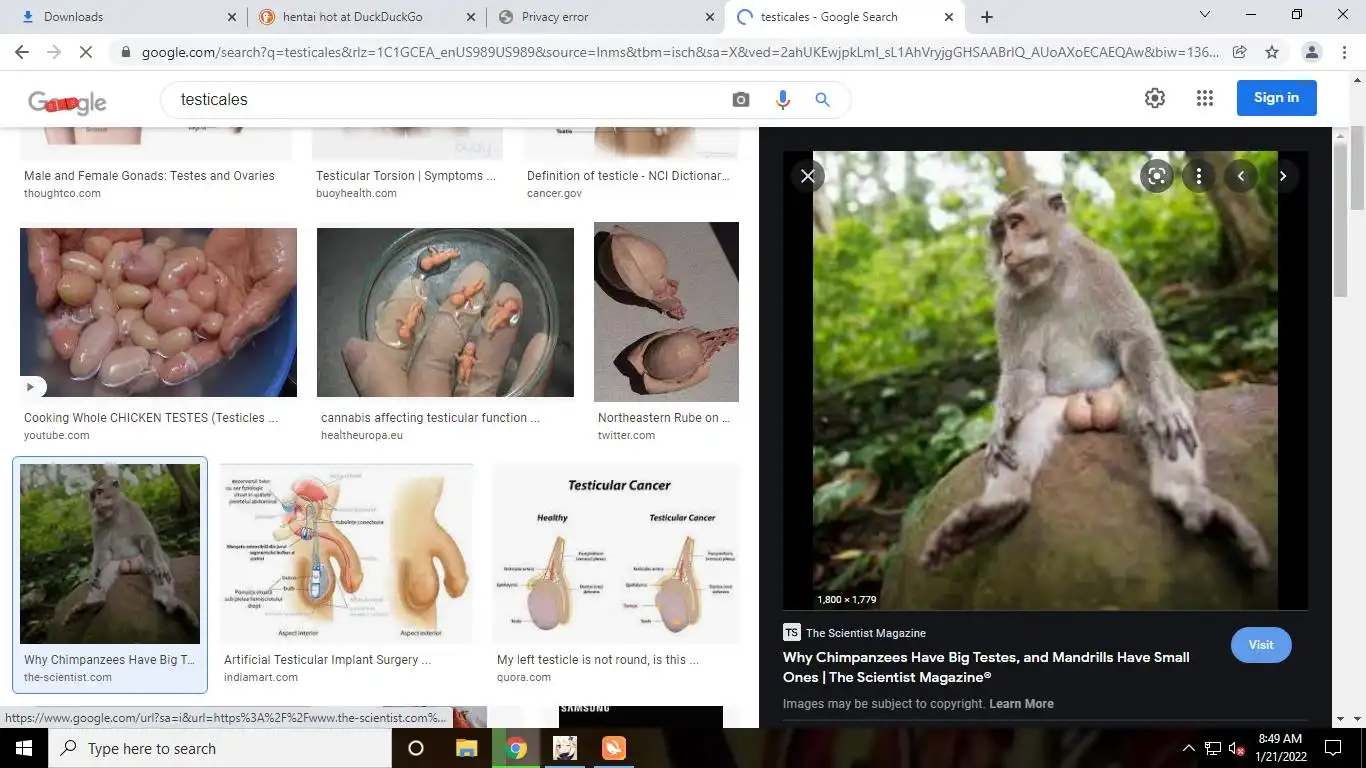The image size is (1366, 768).
Task: Open Cortana circle on taskbar
Action: click(416, 748)
